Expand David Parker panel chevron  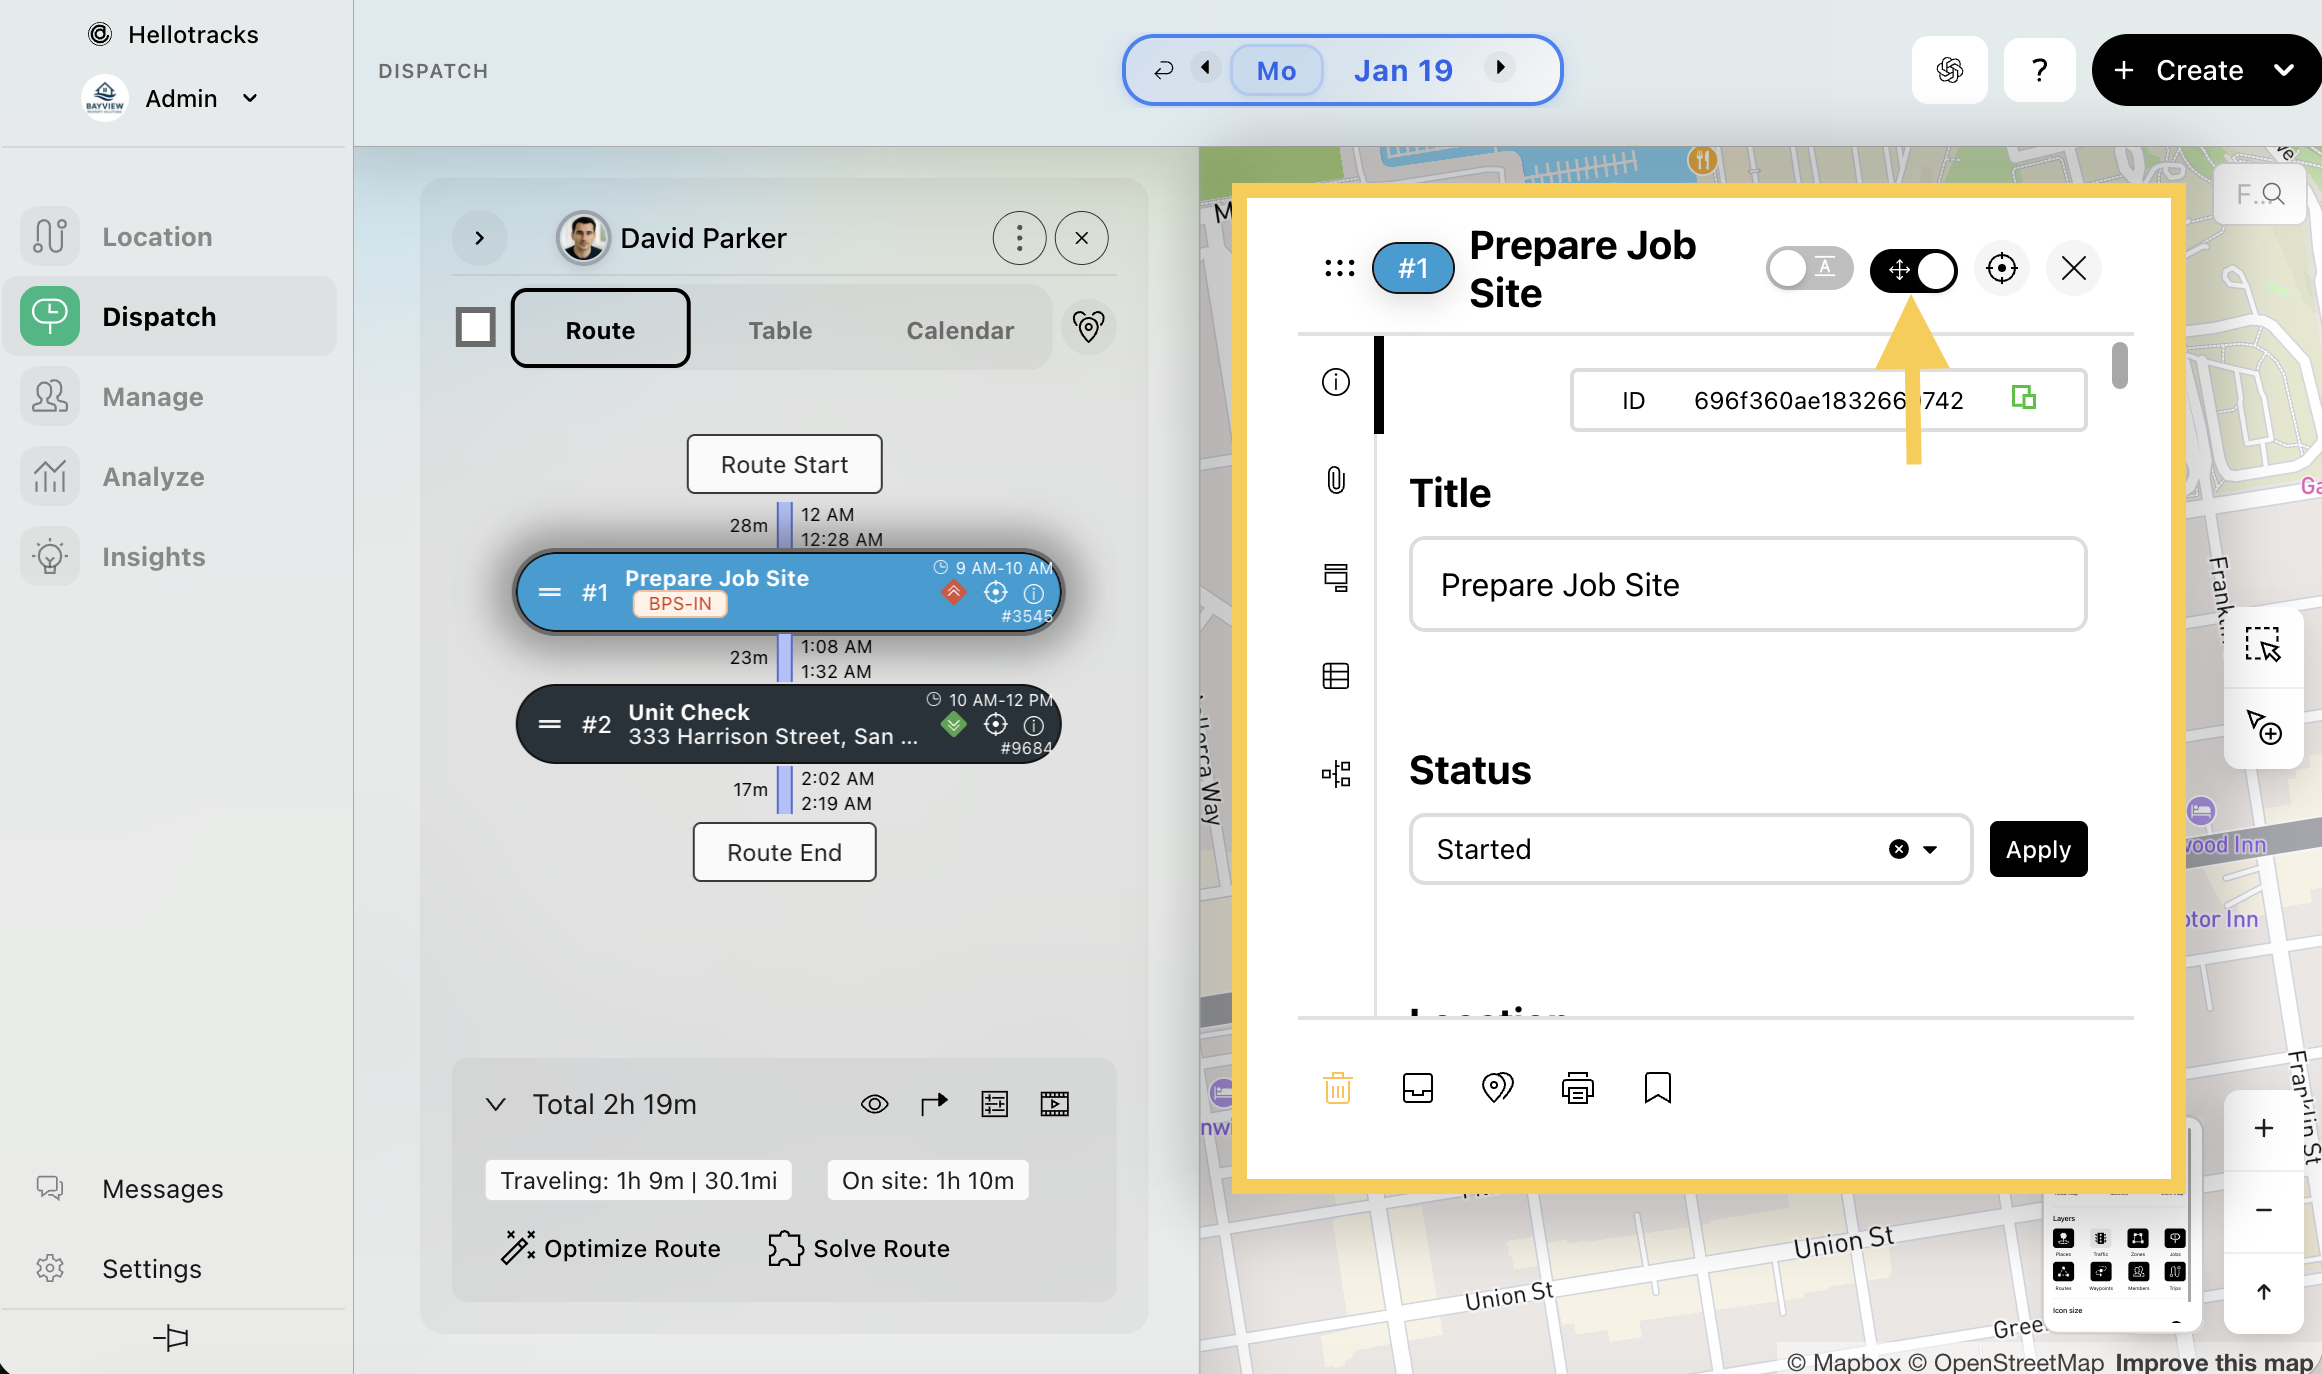point(479,238)
